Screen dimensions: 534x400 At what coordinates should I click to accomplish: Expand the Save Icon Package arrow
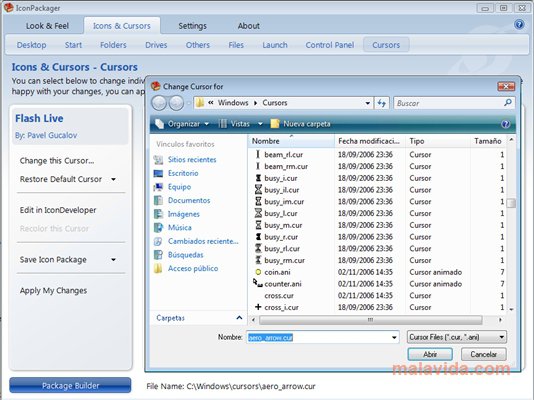[113, 260]
